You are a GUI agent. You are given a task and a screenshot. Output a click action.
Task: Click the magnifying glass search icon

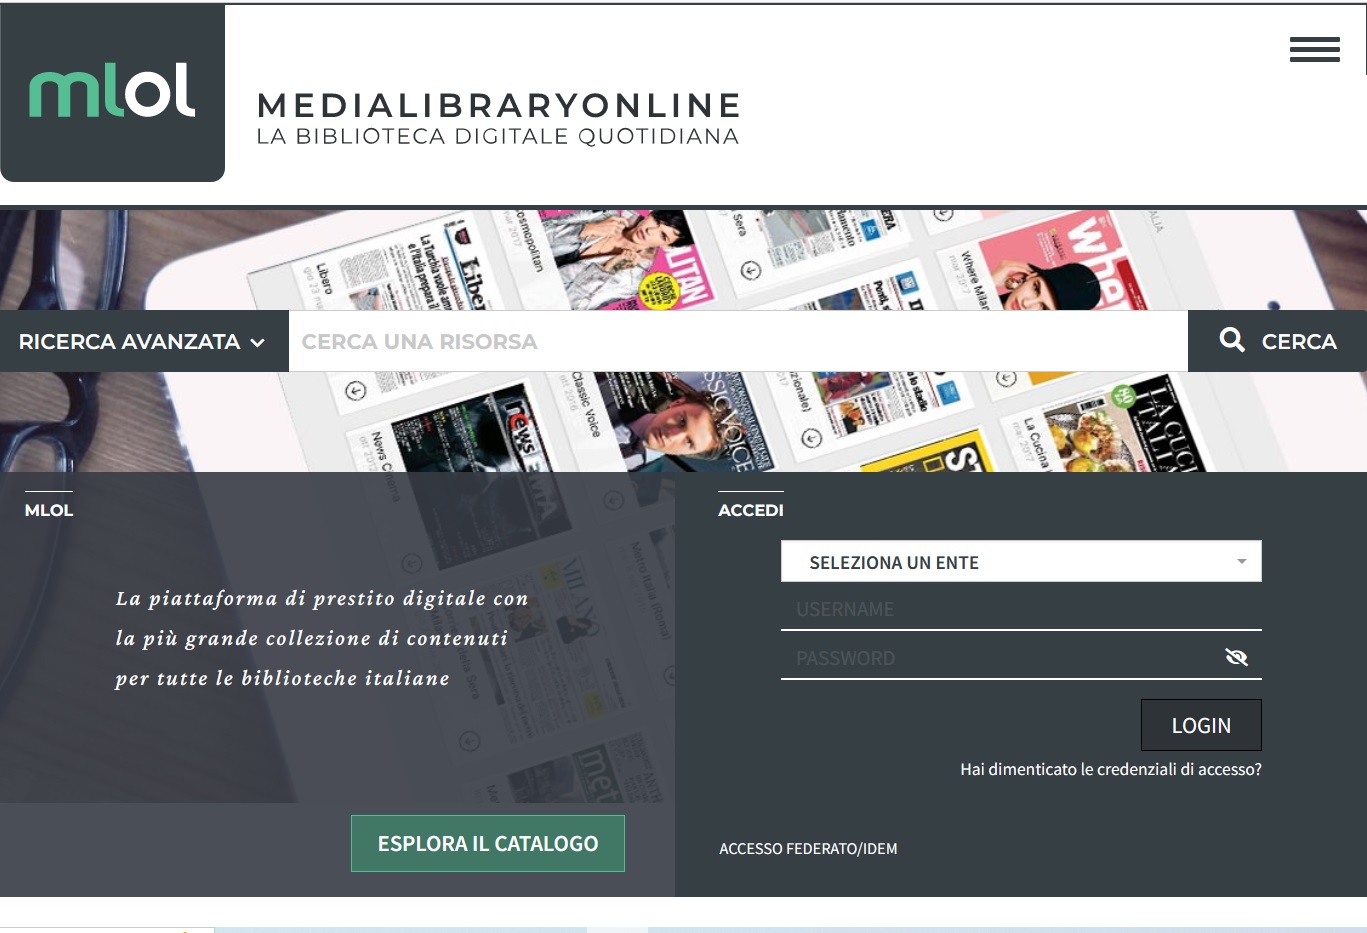1232,341
